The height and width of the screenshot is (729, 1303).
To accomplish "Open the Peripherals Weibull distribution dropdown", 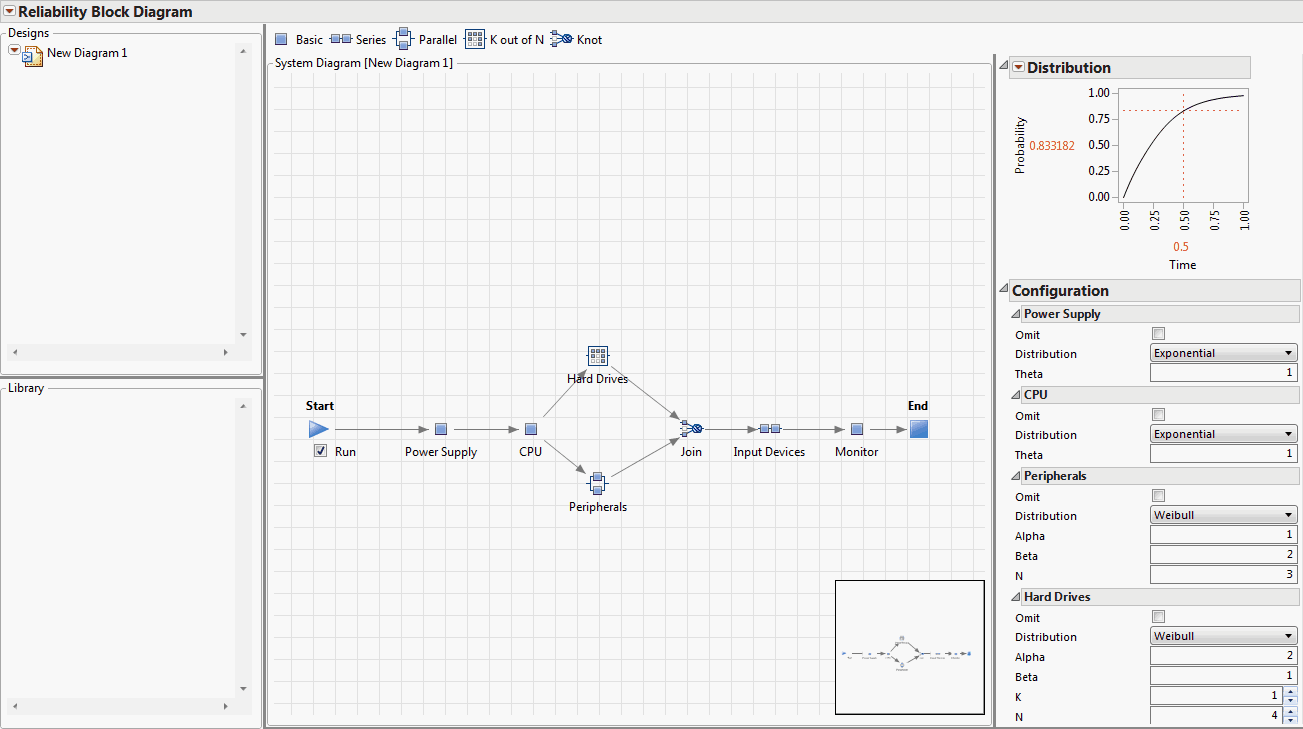I will click(1222, 514).
